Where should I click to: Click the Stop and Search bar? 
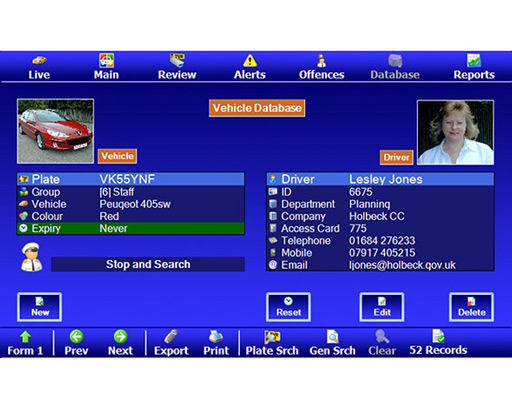[x=148, y=264]
